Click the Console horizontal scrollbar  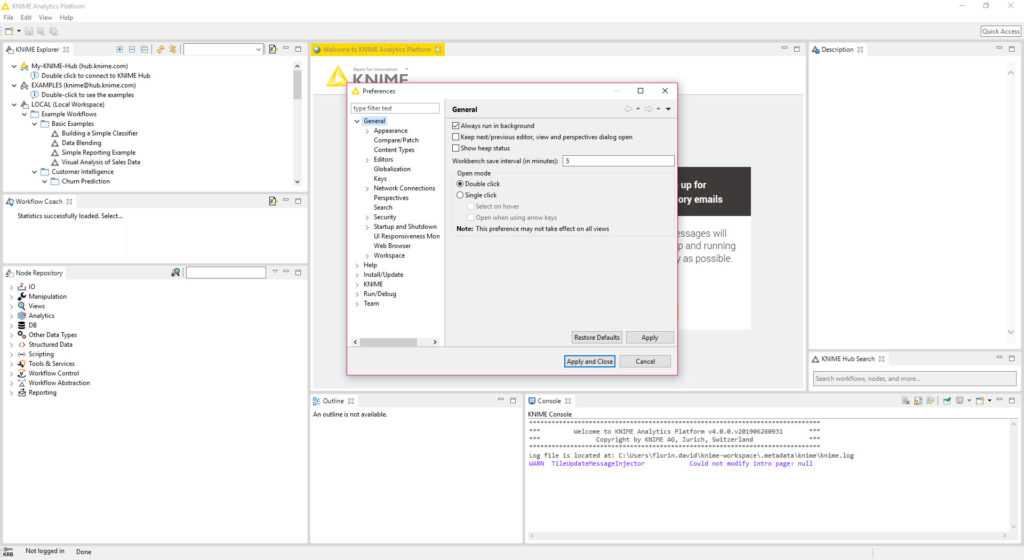[769, 536]
